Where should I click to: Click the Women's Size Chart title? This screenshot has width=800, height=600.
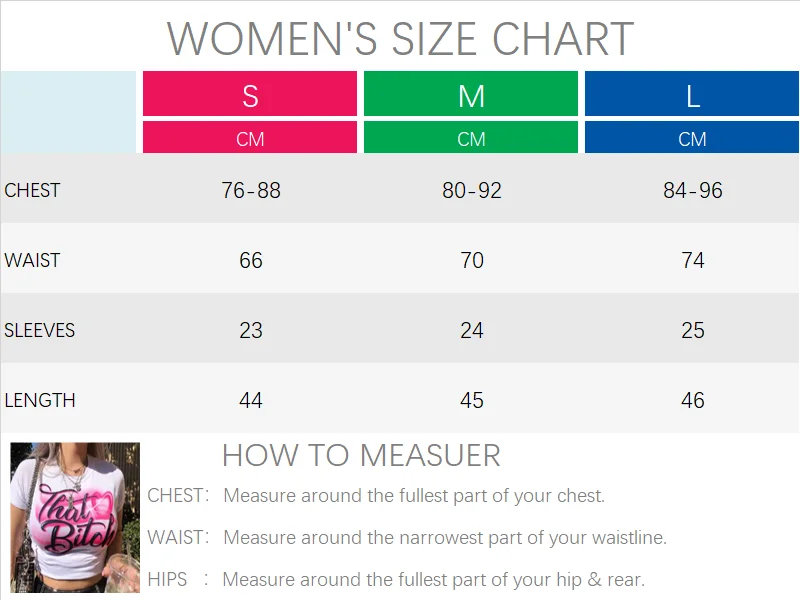400,38
